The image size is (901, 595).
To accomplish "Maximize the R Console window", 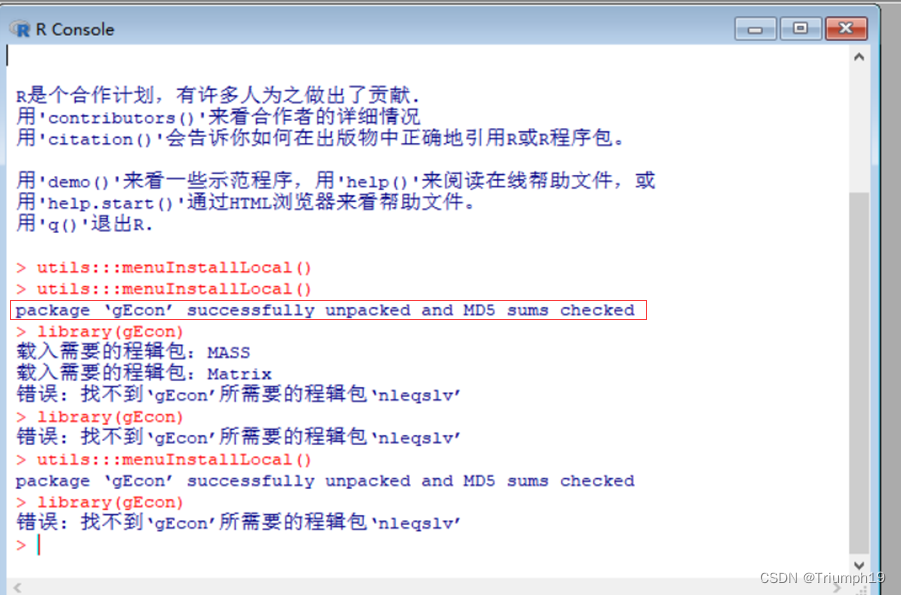I will tap(800, 29).
